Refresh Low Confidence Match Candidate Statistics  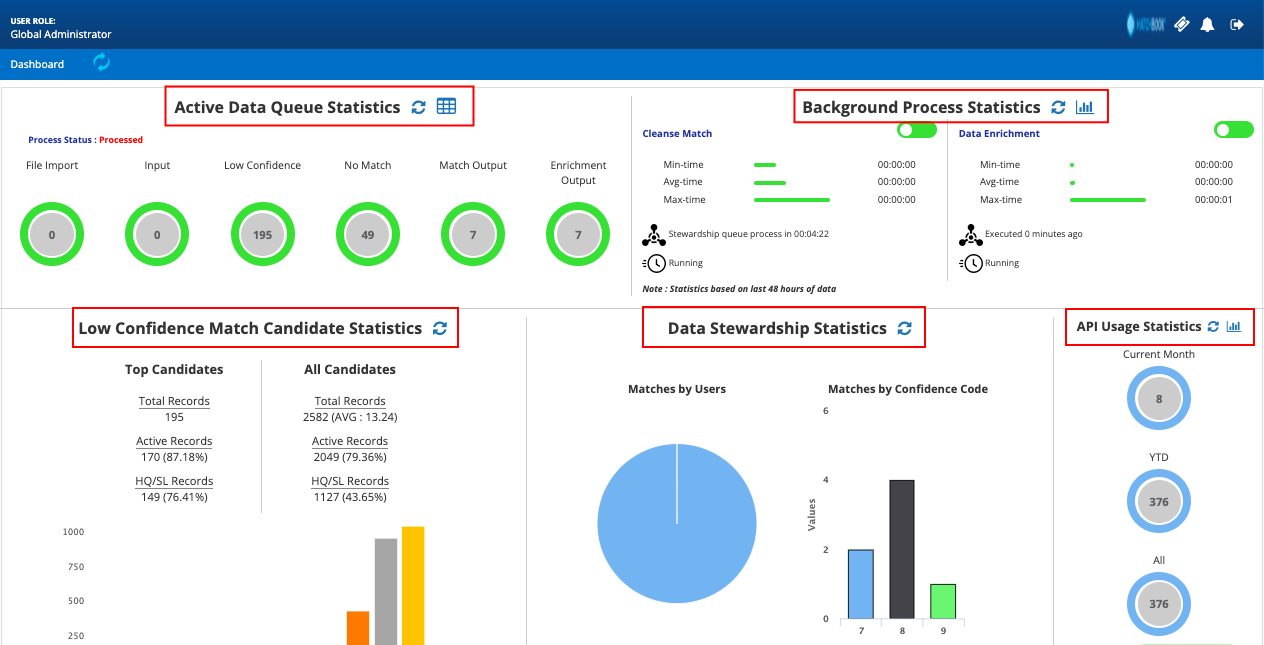439,328
